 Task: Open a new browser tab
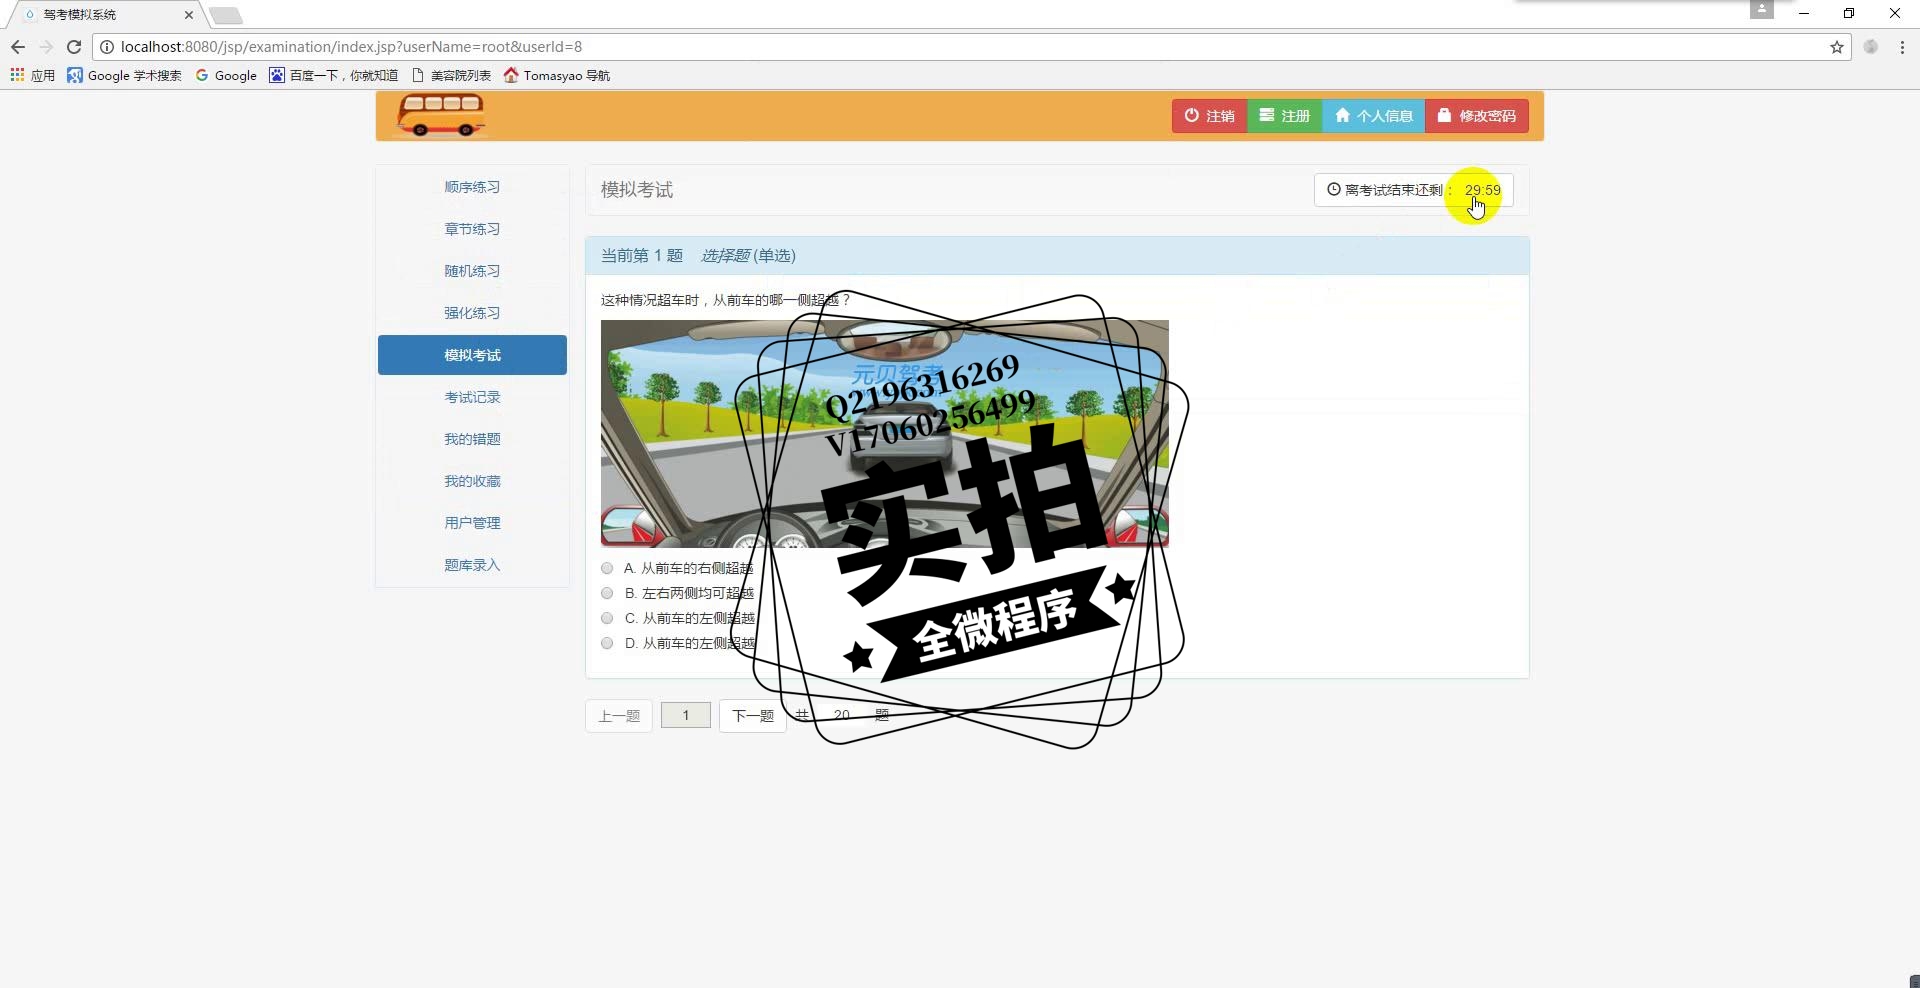226,15
